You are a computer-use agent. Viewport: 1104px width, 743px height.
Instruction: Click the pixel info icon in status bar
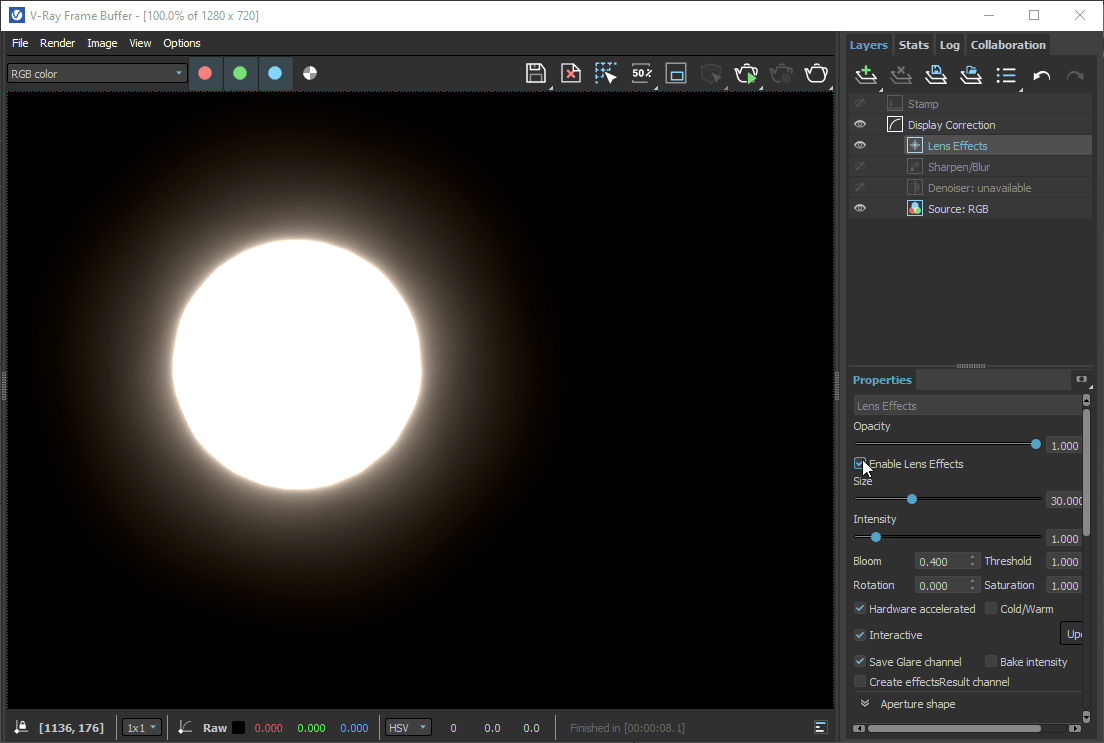click(x=21, y=727)
